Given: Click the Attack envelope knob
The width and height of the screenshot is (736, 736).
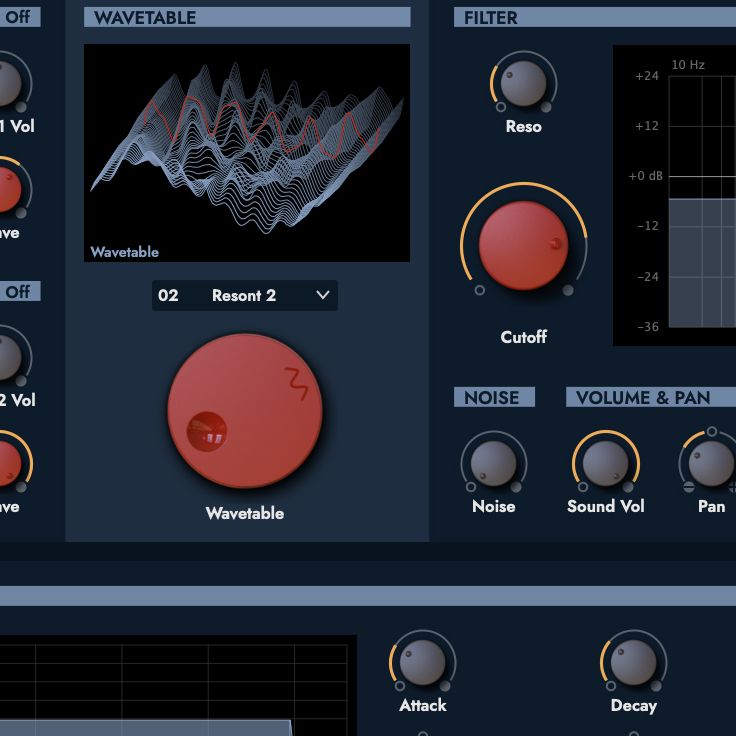Looking at the screenshot, I should click(x=422, y=662).
